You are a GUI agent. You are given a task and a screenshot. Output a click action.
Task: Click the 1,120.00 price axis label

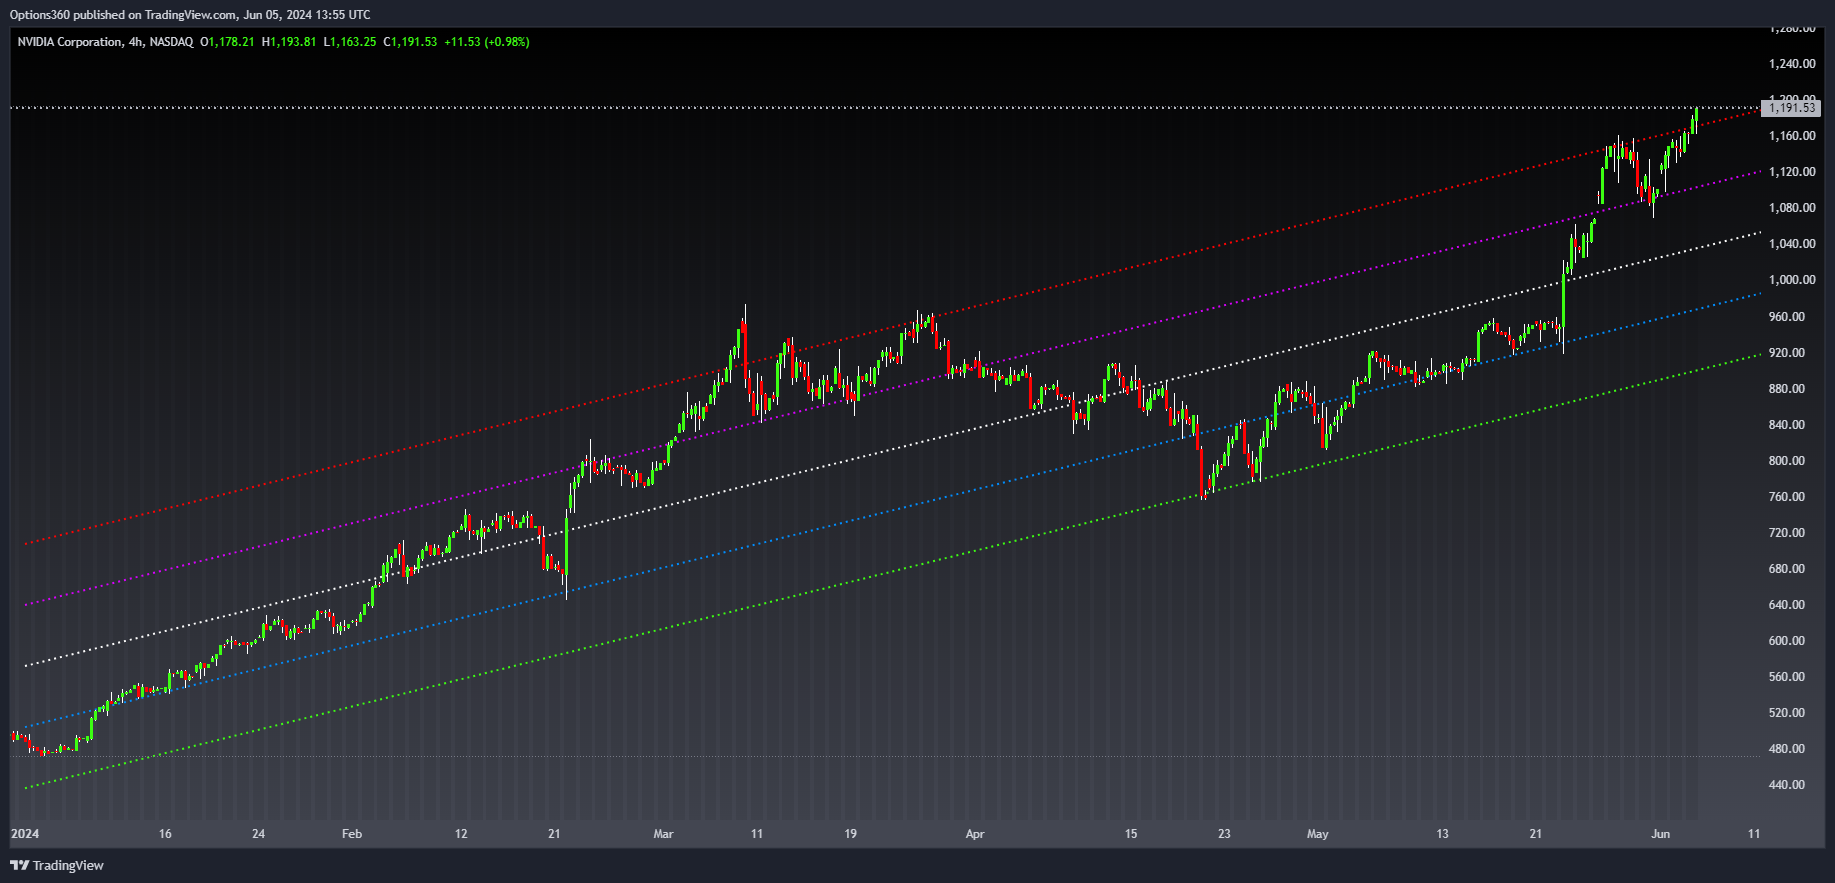tap(1792, 172)
